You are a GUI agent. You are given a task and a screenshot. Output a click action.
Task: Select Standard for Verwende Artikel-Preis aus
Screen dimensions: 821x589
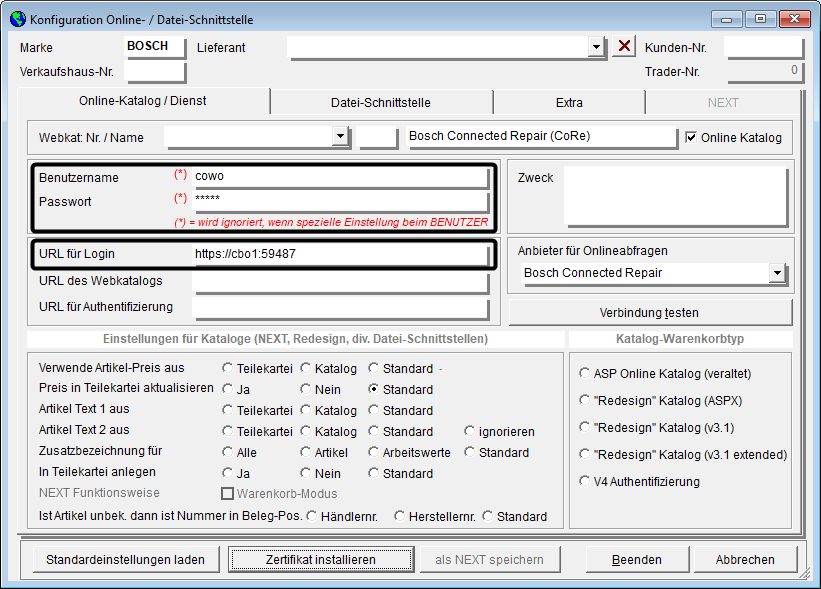373,368
